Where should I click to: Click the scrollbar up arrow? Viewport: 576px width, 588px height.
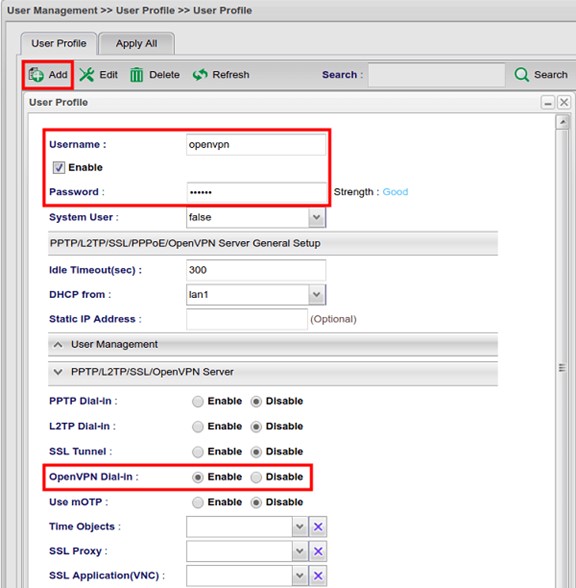point(562,122)
